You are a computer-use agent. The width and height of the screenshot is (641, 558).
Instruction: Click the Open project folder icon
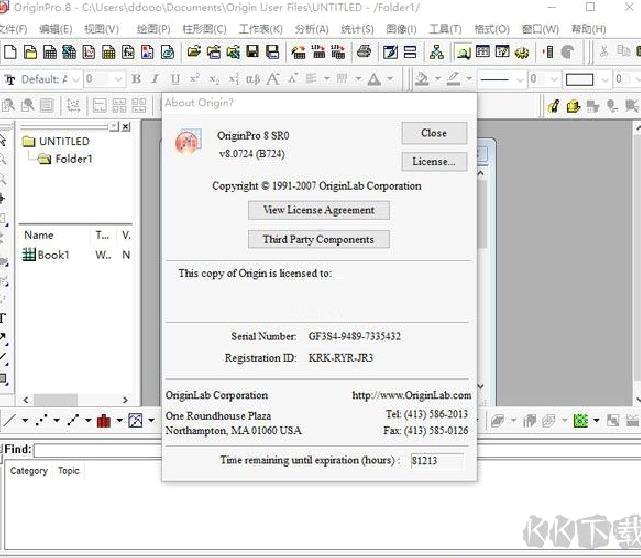(194, 52)
